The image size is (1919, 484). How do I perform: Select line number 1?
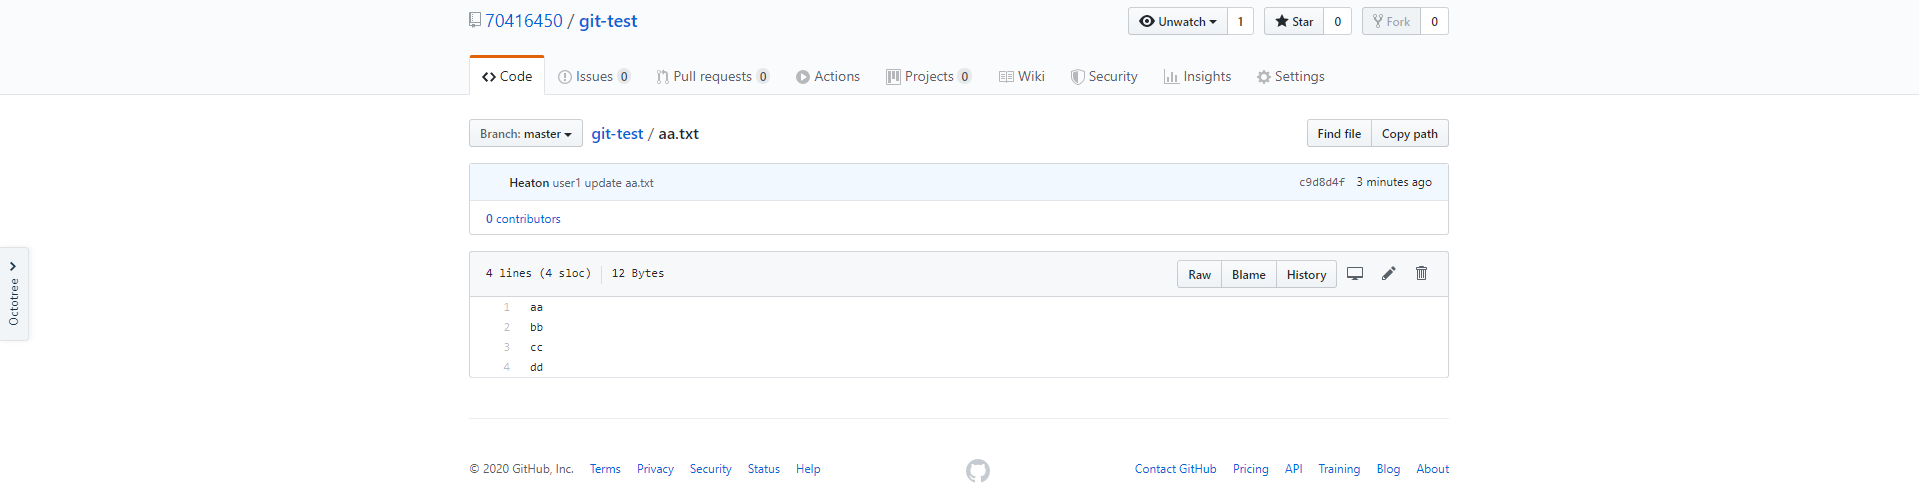pyautogui.click(x=507, y=307)
